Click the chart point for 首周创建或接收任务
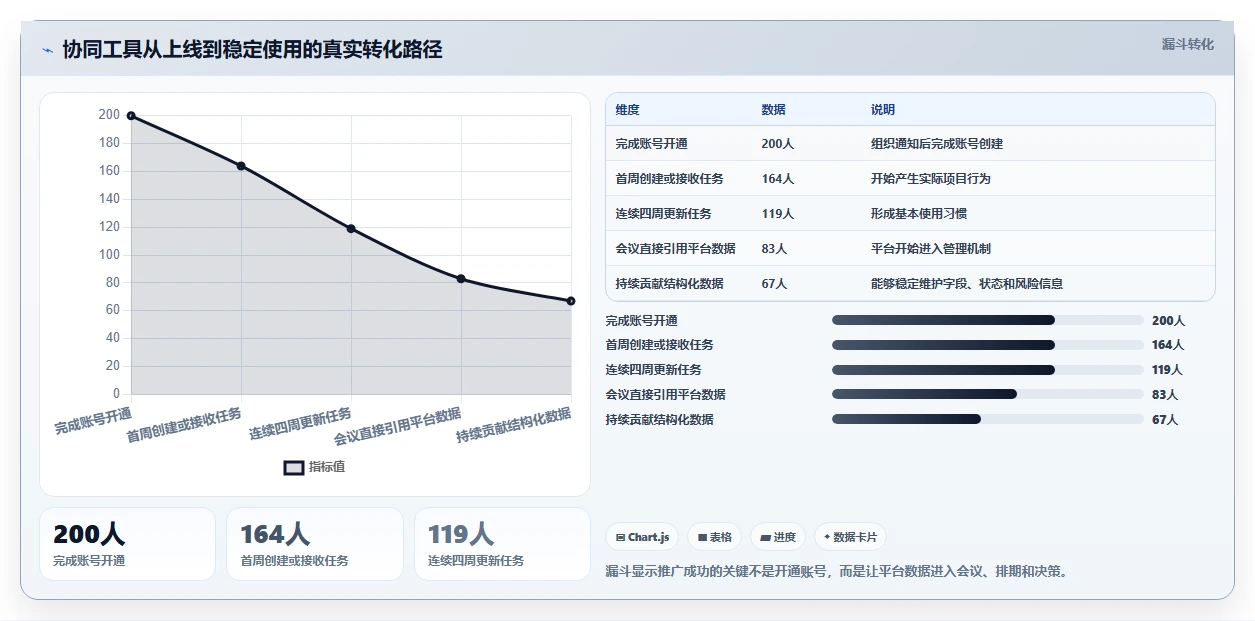Viewport: 1255px width, 621px height. 241,166
